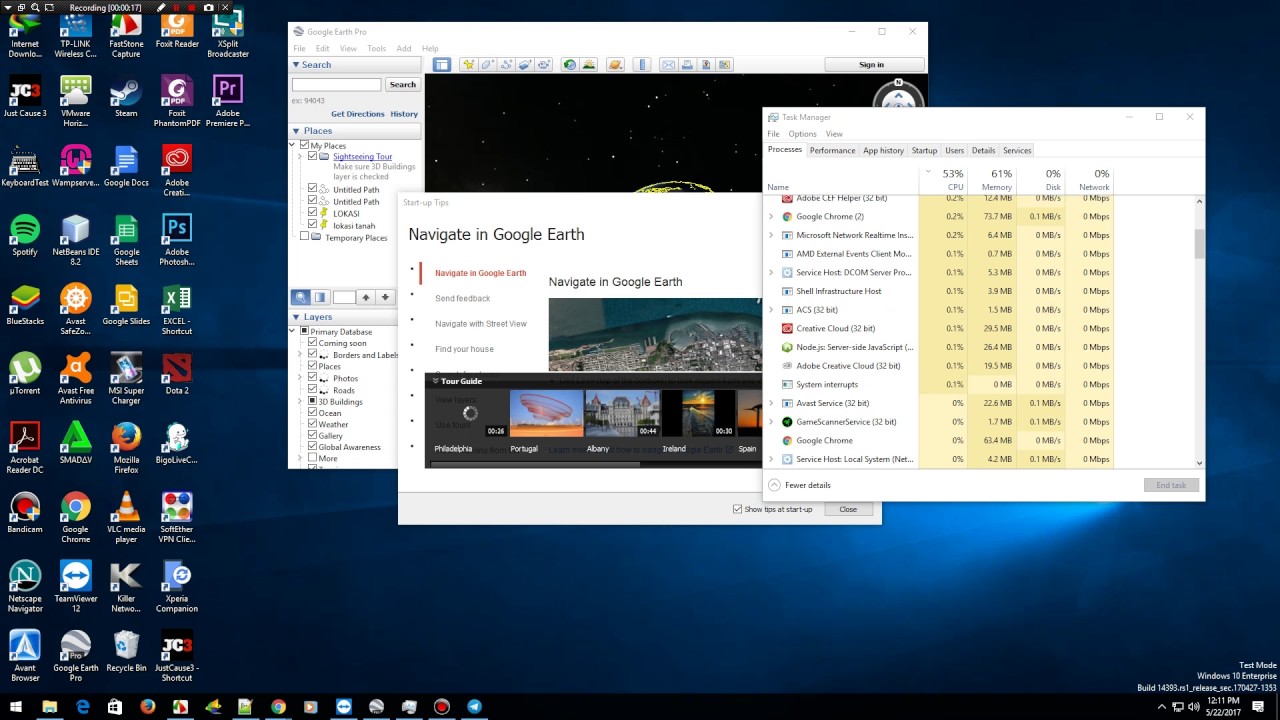Uncheck the Ocean layer checkbox
This screenshot has height=720, width=1280.
(313, 413)
